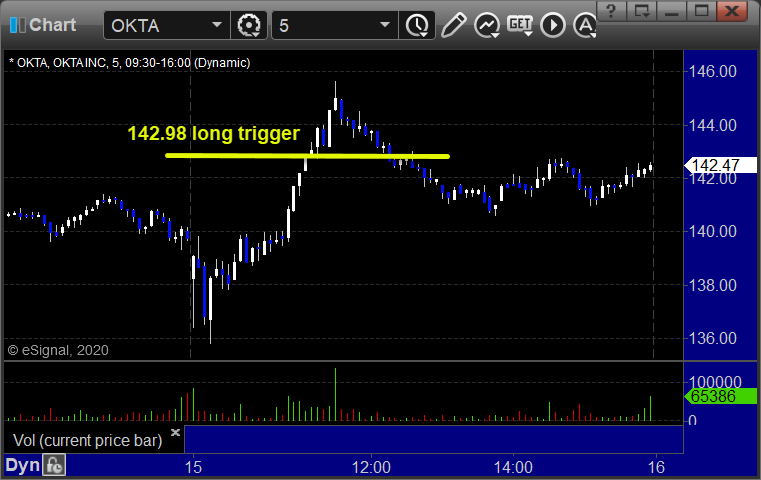
Task: Click the 136.00 price axis label
Action: [712, 338]
